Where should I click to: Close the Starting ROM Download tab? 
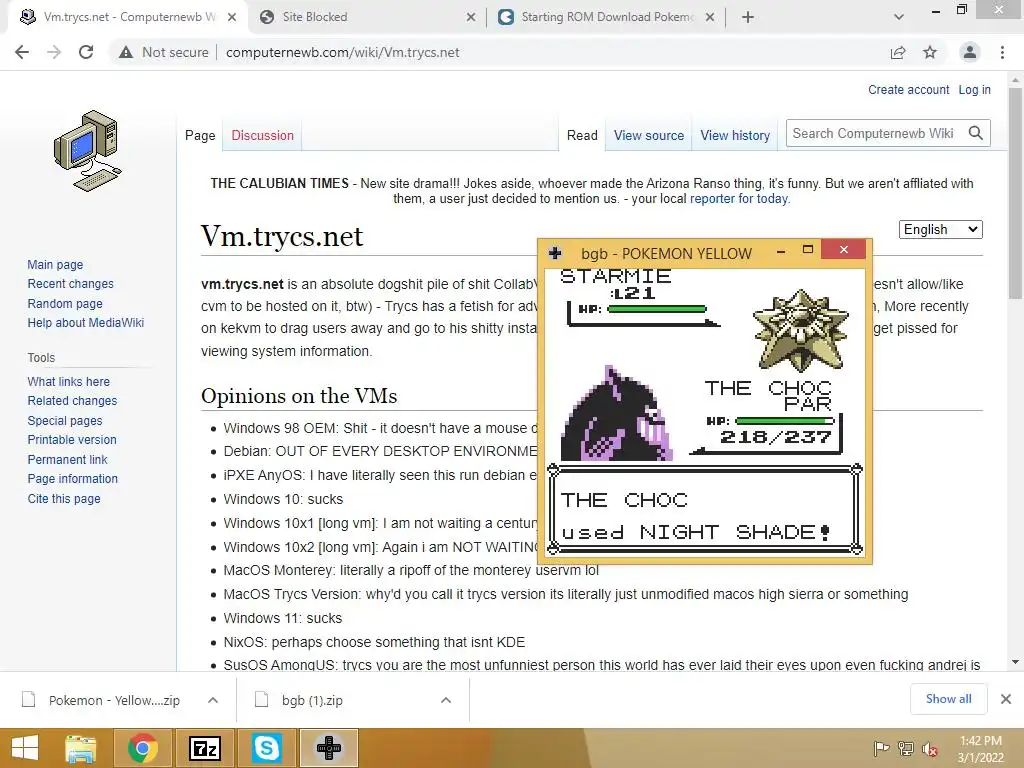(711, 17)
